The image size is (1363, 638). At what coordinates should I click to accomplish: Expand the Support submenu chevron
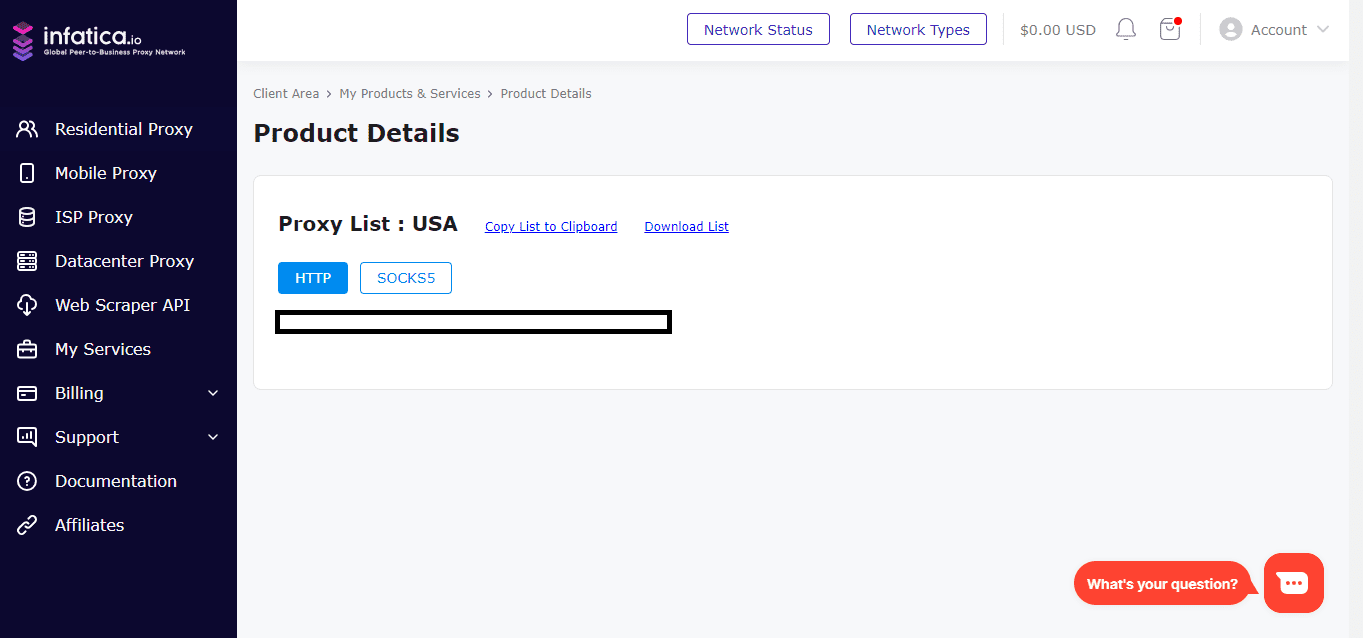213,437
